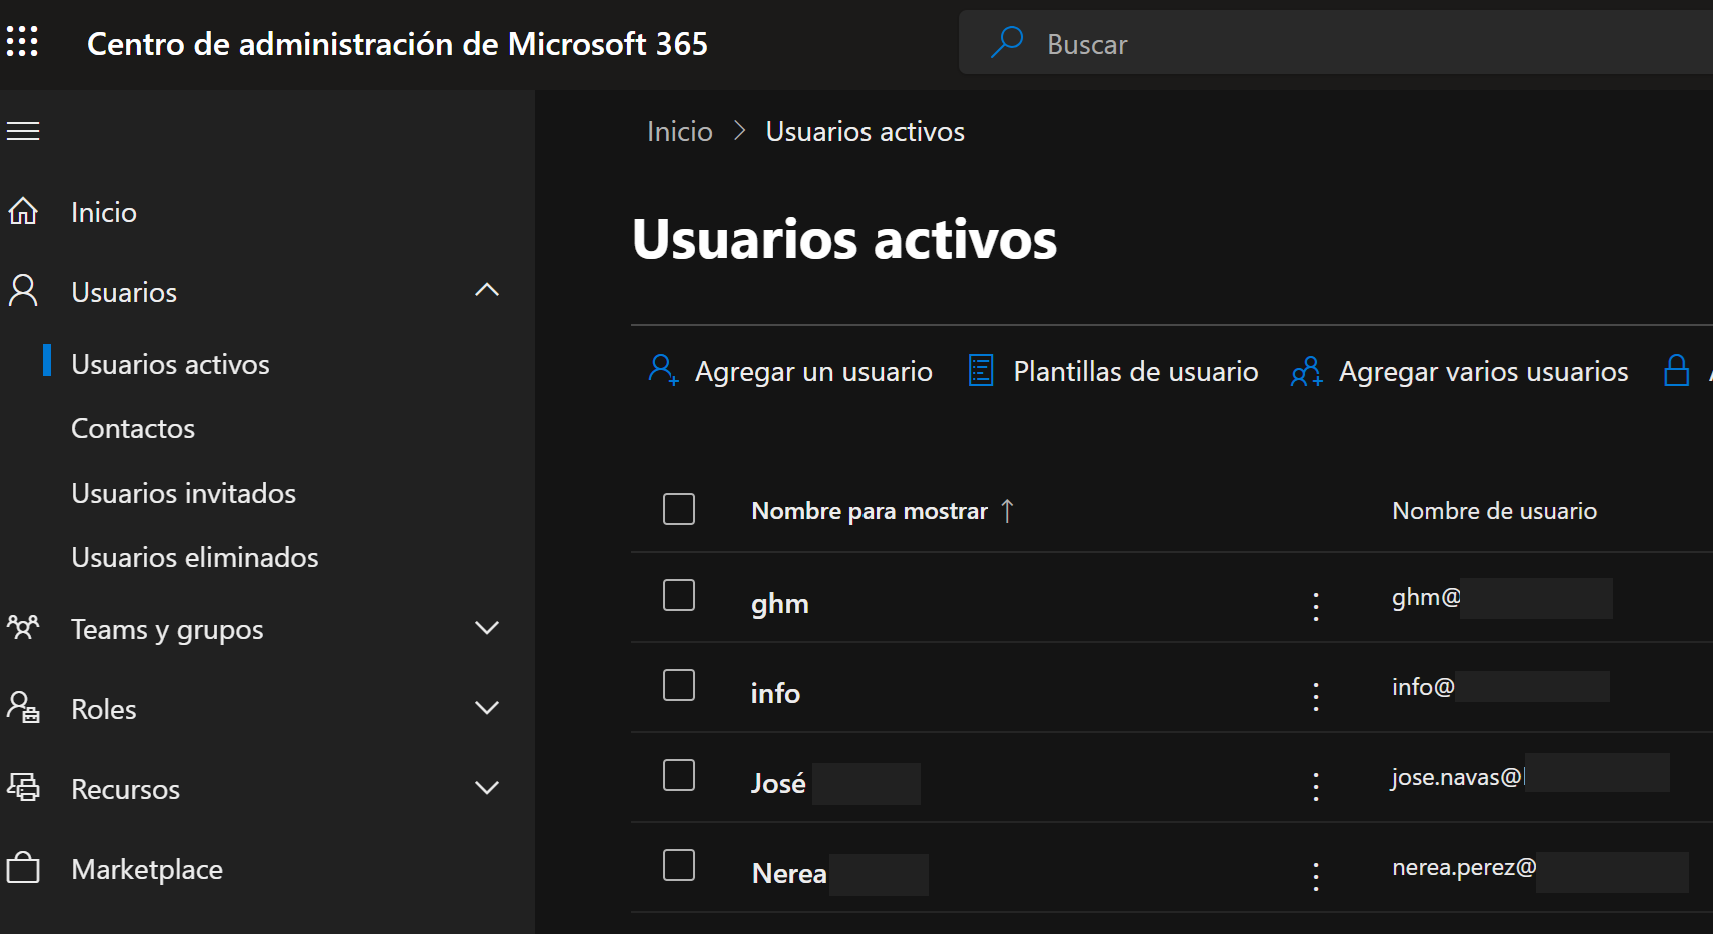
Task: Go to Usuarios eliminados in sidebar
Action: click(195, 557)
